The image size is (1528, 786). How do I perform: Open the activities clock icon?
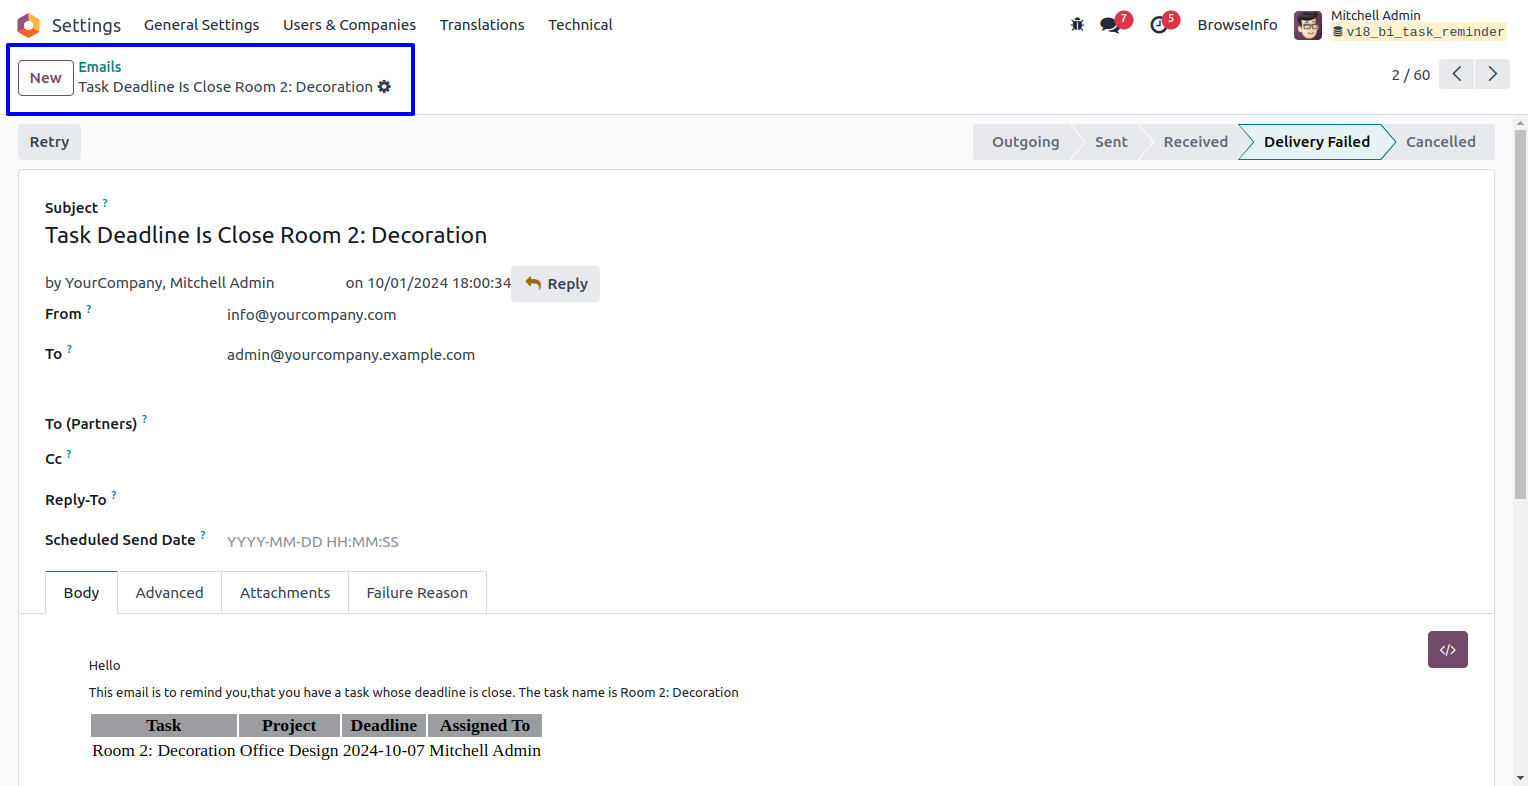pos(1159,25)
